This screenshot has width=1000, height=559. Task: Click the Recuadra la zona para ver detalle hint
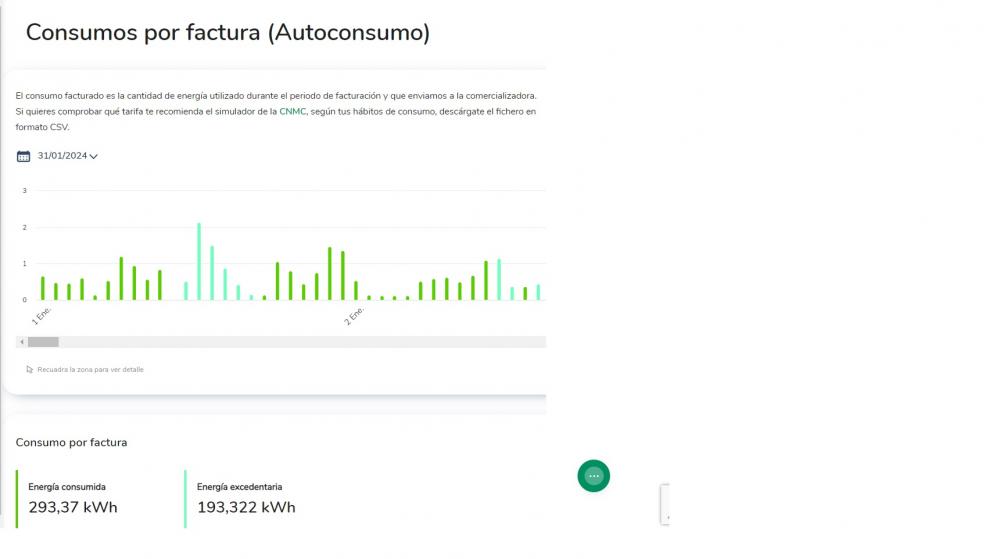91,370
